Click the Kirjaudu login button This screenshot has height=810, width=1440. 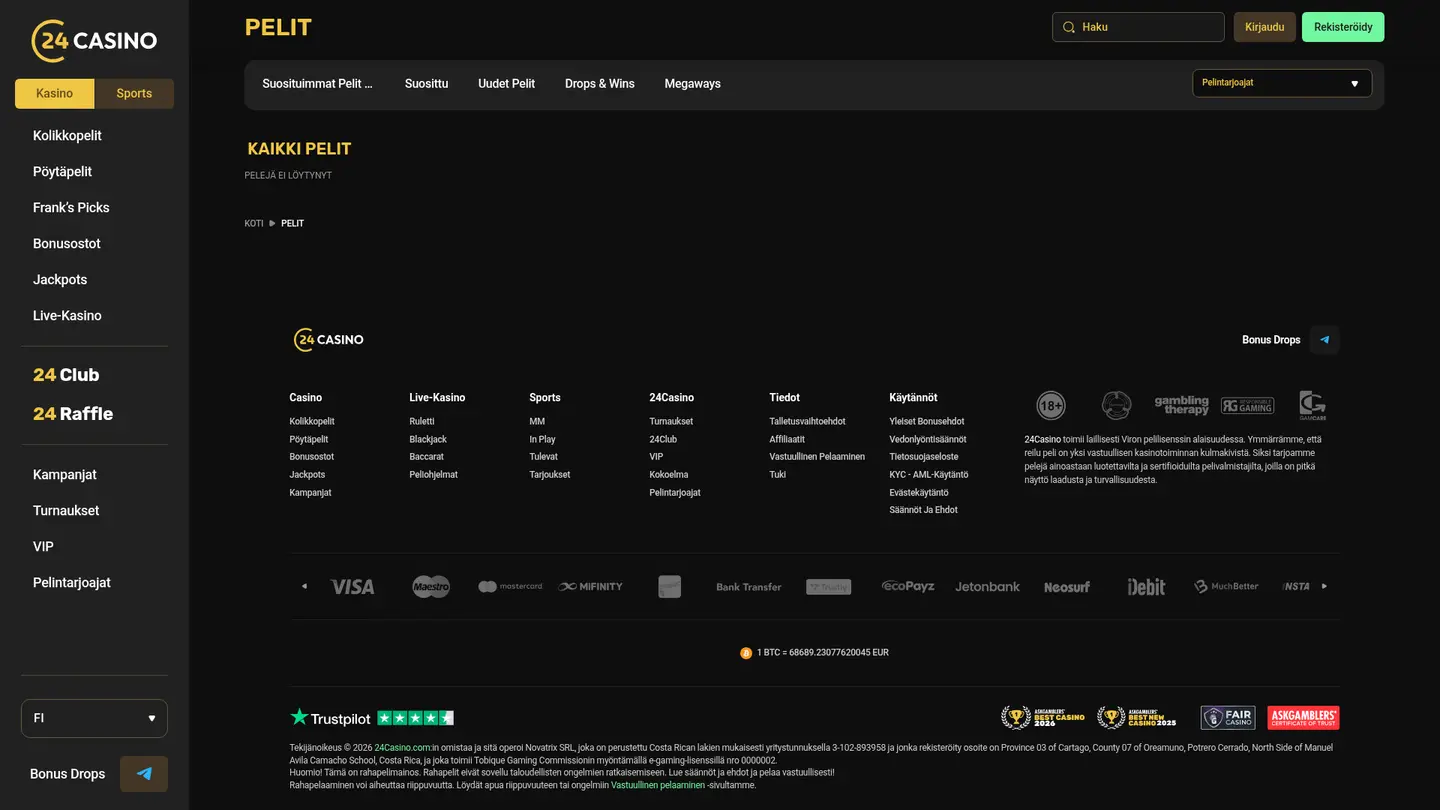point(1265,27)
